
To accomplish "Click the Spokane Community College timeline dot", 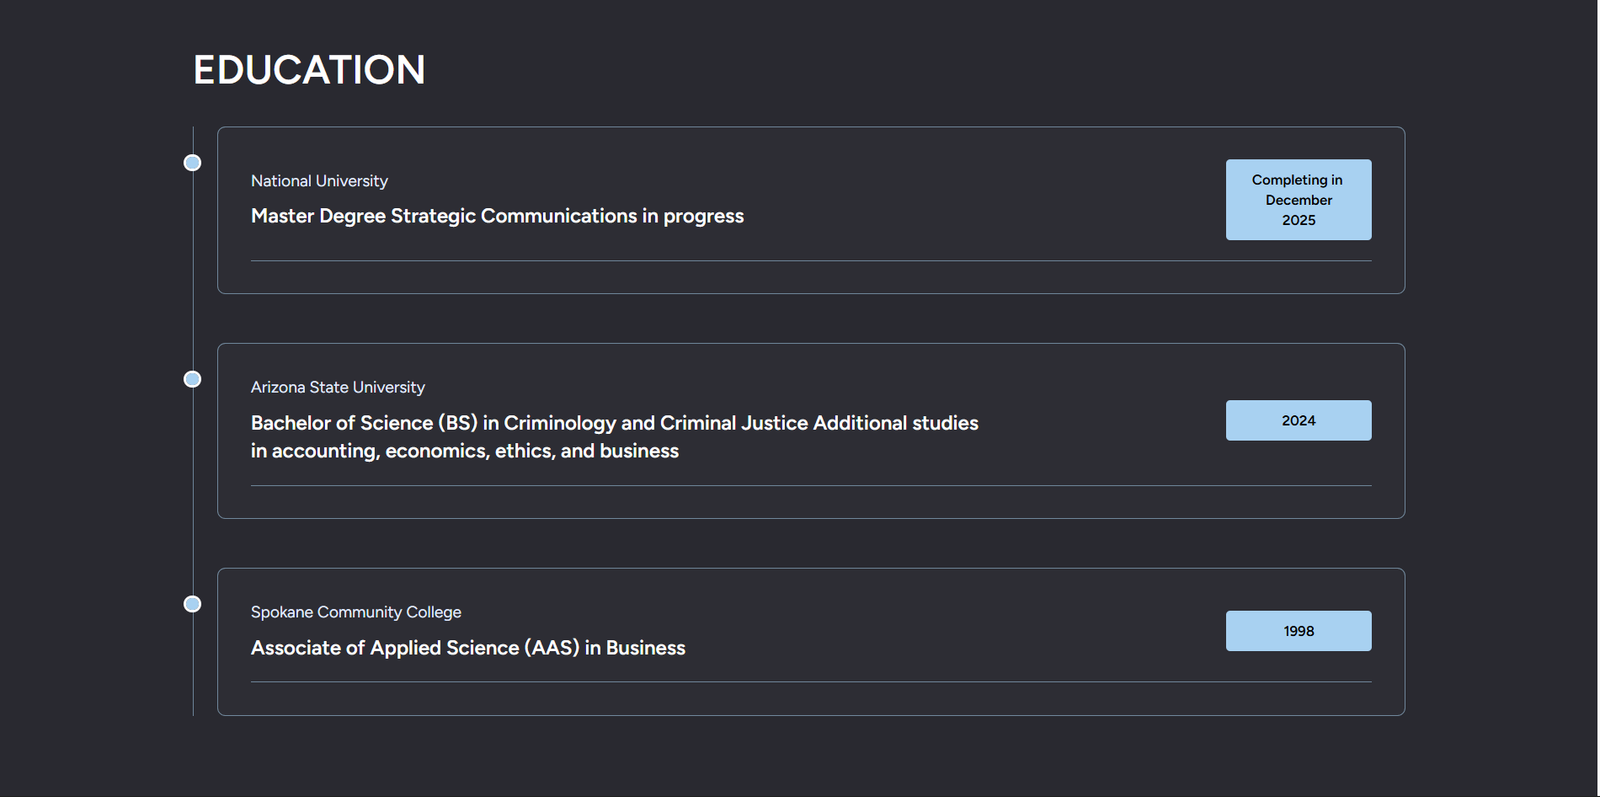I will [x=192, y=604].
